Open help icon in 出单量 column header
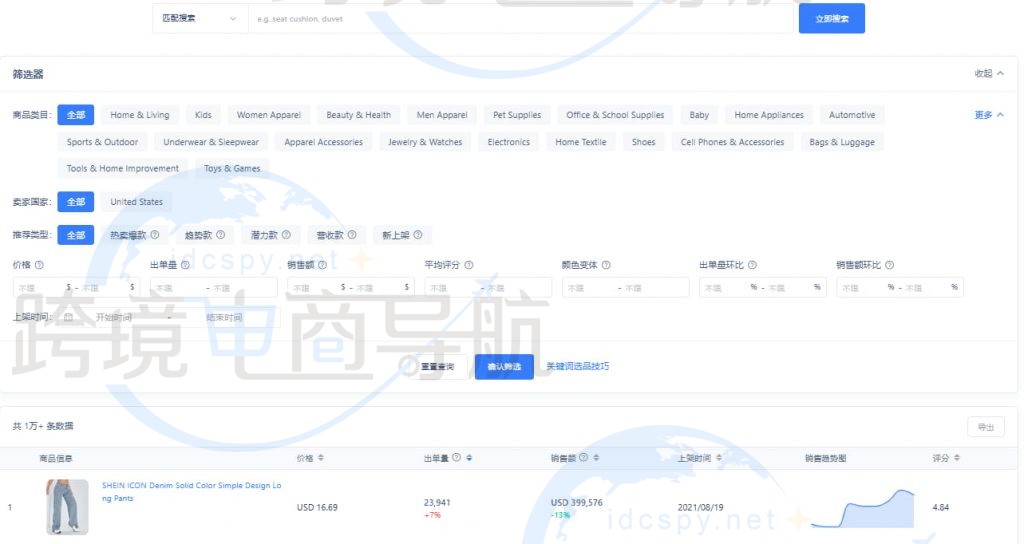The width and height of the screenshot is (1024, 544). pos(456,458)
